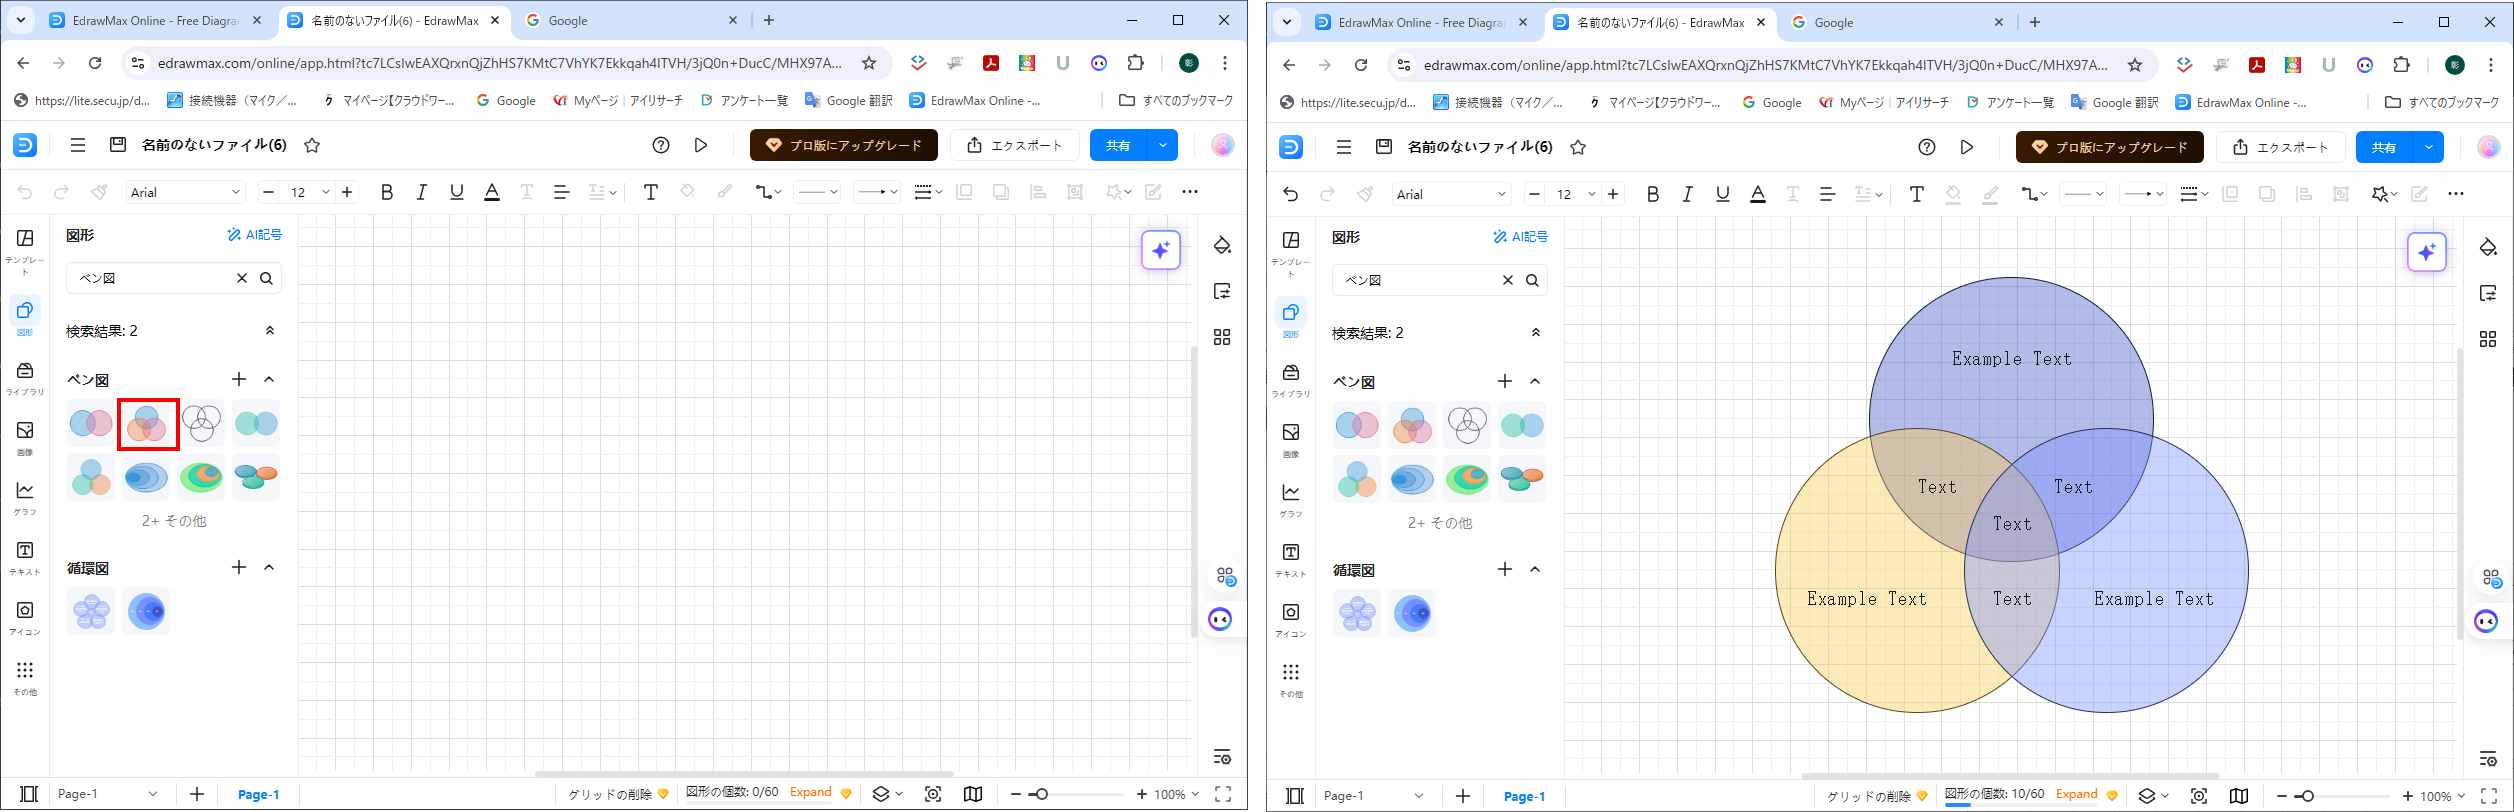2514x812 pixels.
Task: Select Page-1 tab in left window status bar
Action: click(259, 794)
